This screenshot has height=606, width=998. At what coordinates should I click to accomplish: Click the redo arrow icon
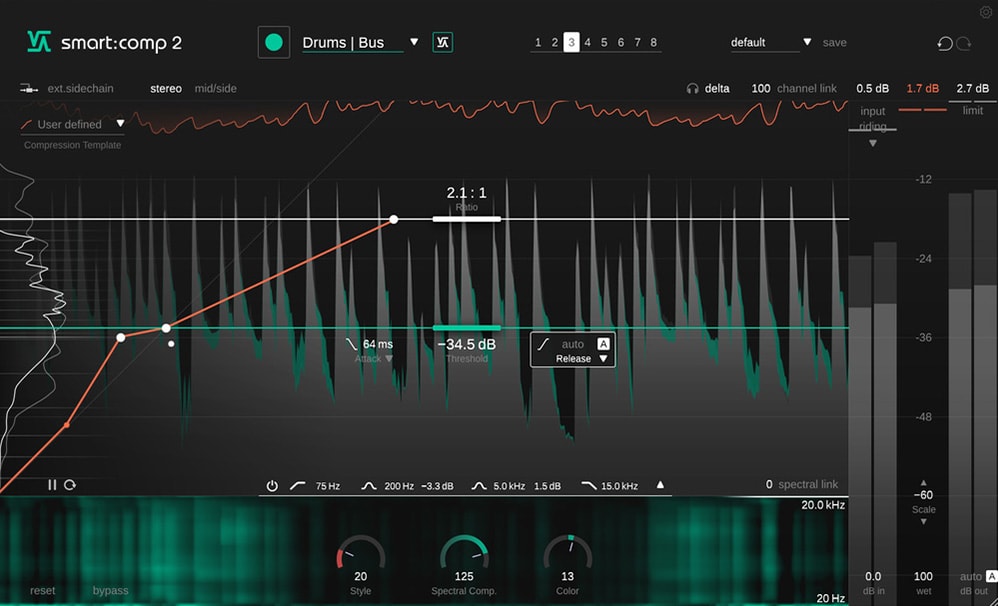964,43
